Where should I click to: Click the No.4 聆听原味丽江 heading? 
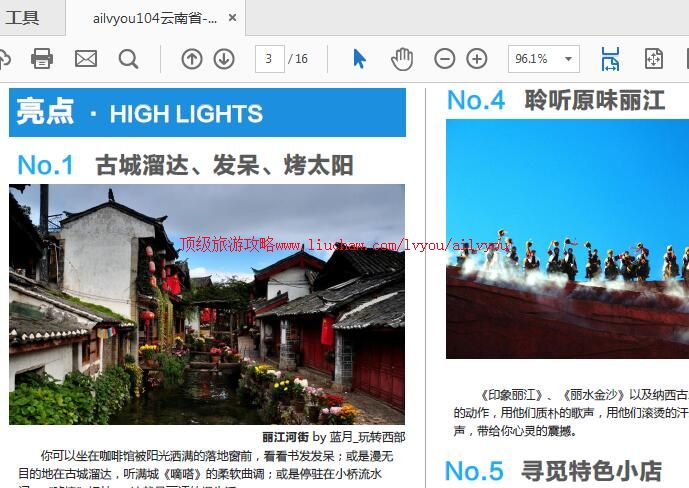555,100
